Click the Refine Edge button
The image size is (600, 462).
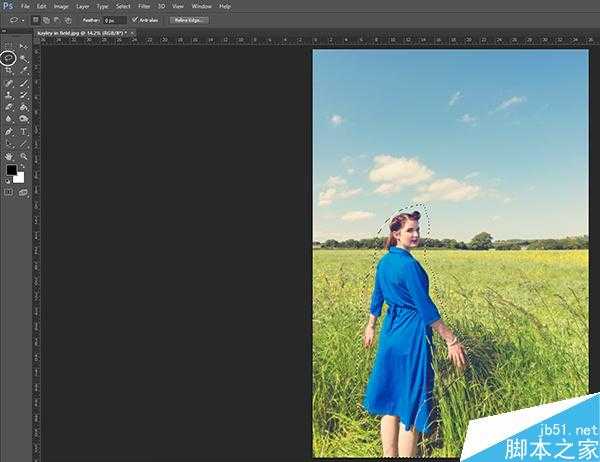pyautogui.click(x=188, y=19)
